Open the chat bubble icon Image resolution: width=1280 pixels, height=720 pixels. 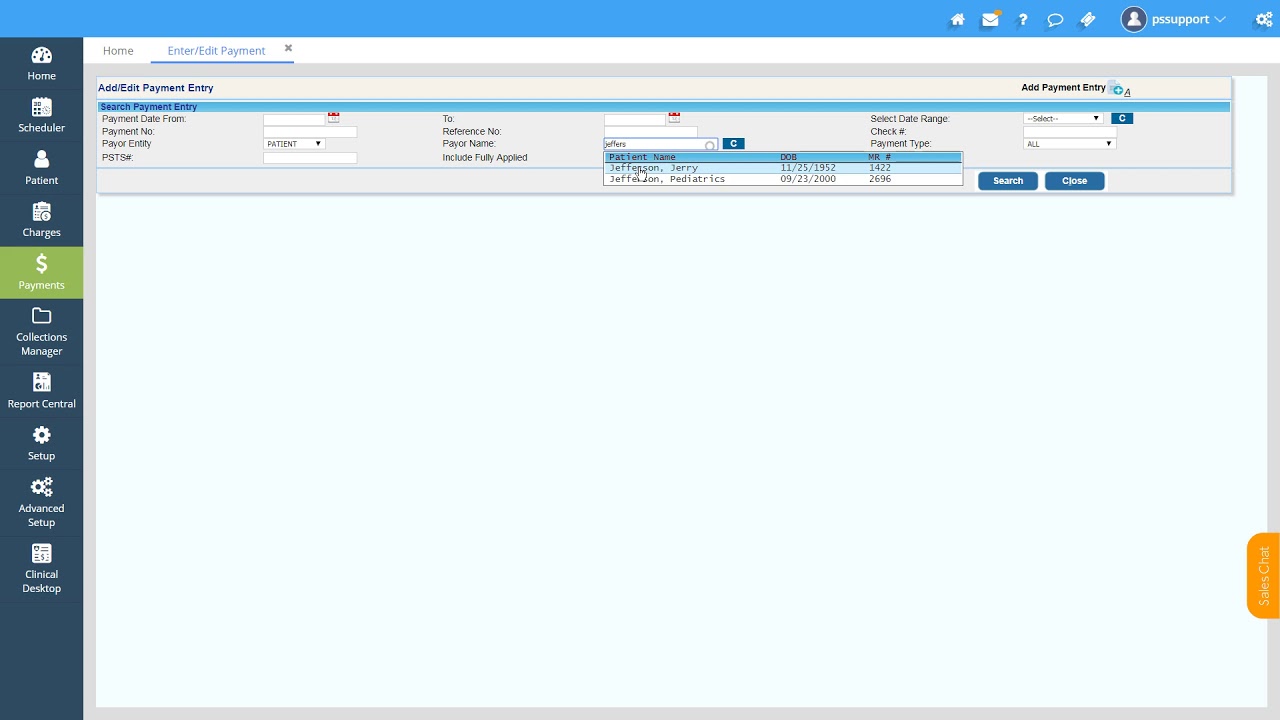pos(1055,19)
